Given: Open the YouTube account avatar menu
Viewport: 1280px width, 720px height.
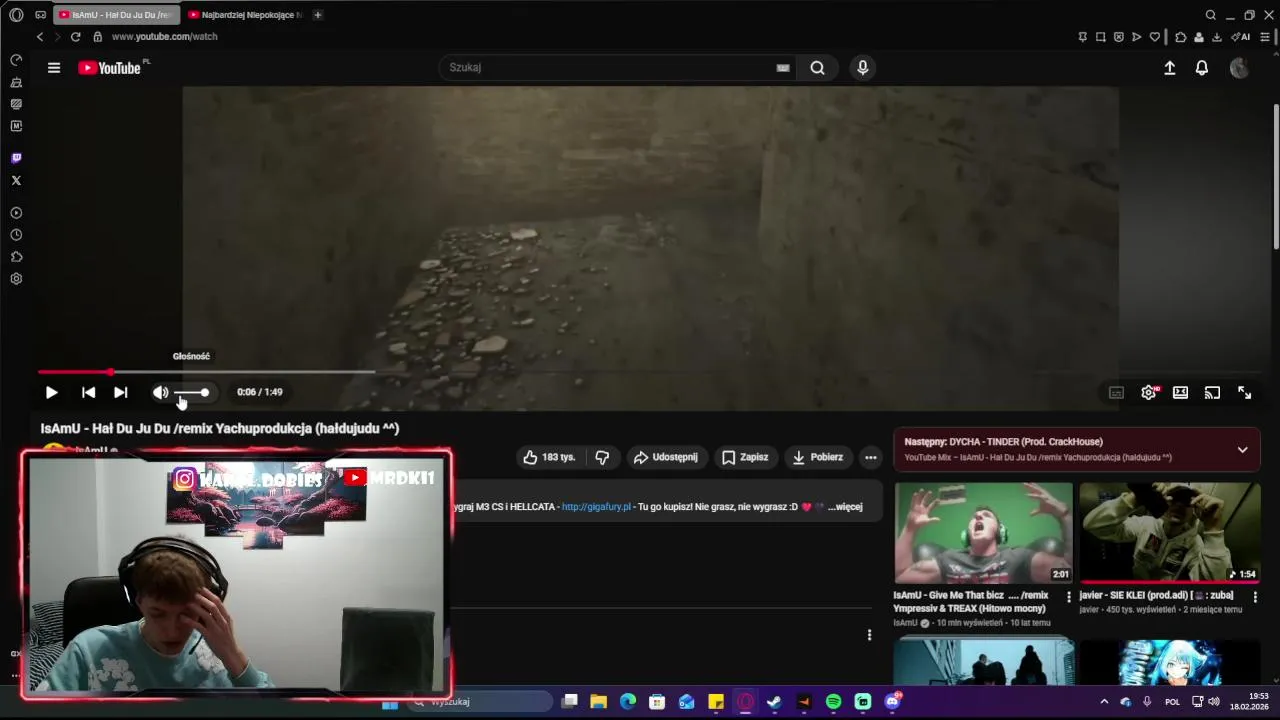Looking at the screenshot, I should point(1239,68).
